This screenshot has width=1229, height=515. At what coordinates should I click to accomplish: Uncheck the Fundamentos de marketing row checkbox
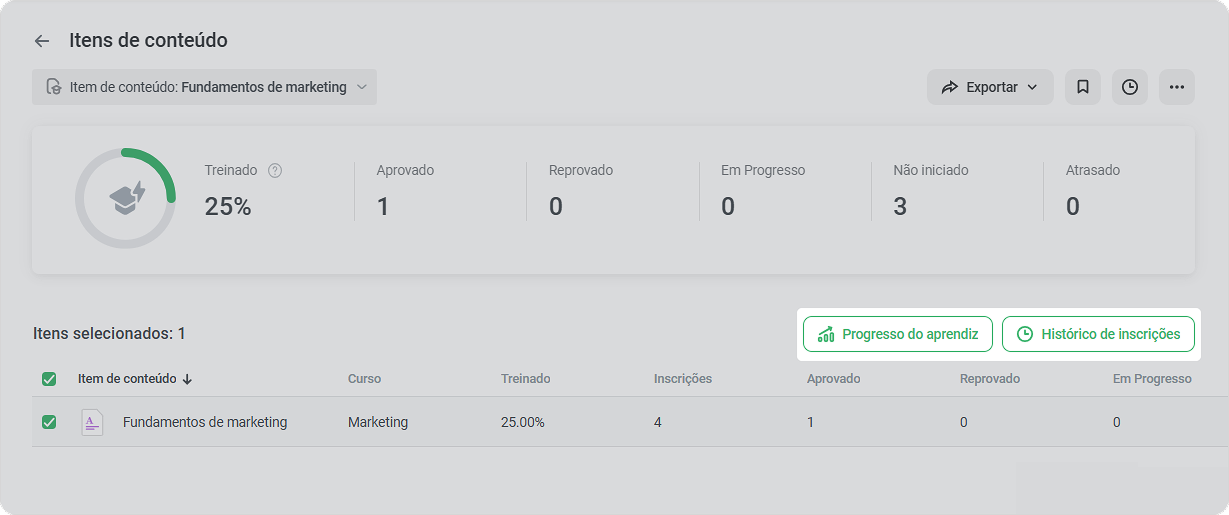tap(49, 422)
